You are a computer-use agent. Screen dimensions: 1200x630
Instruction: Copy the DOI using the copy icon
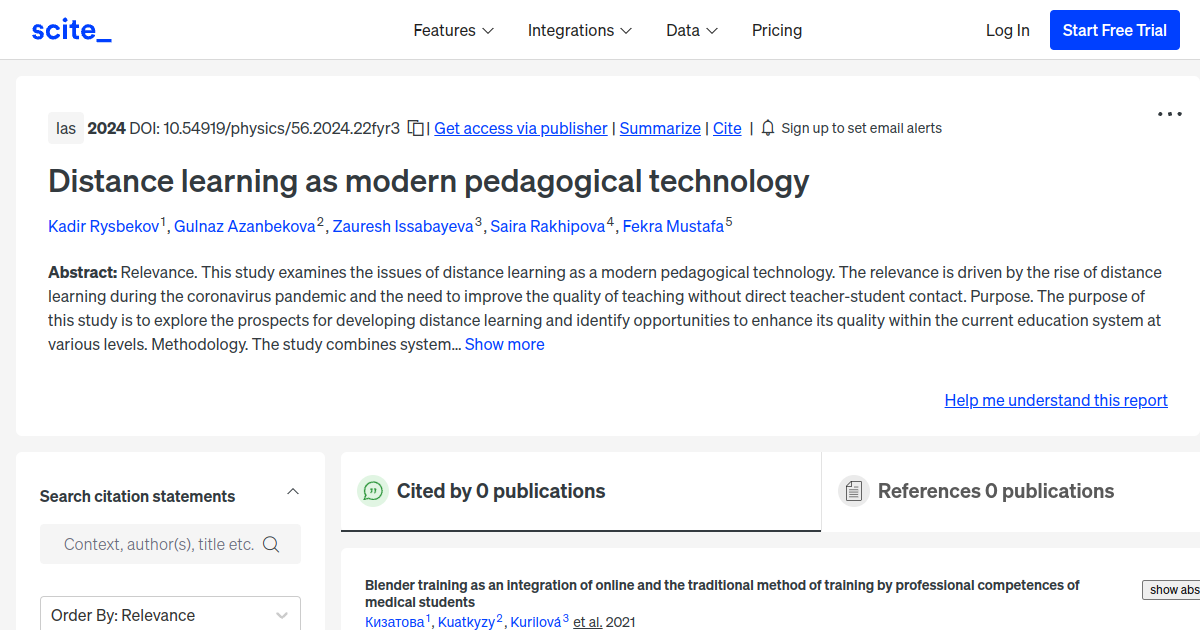(414, 128)
